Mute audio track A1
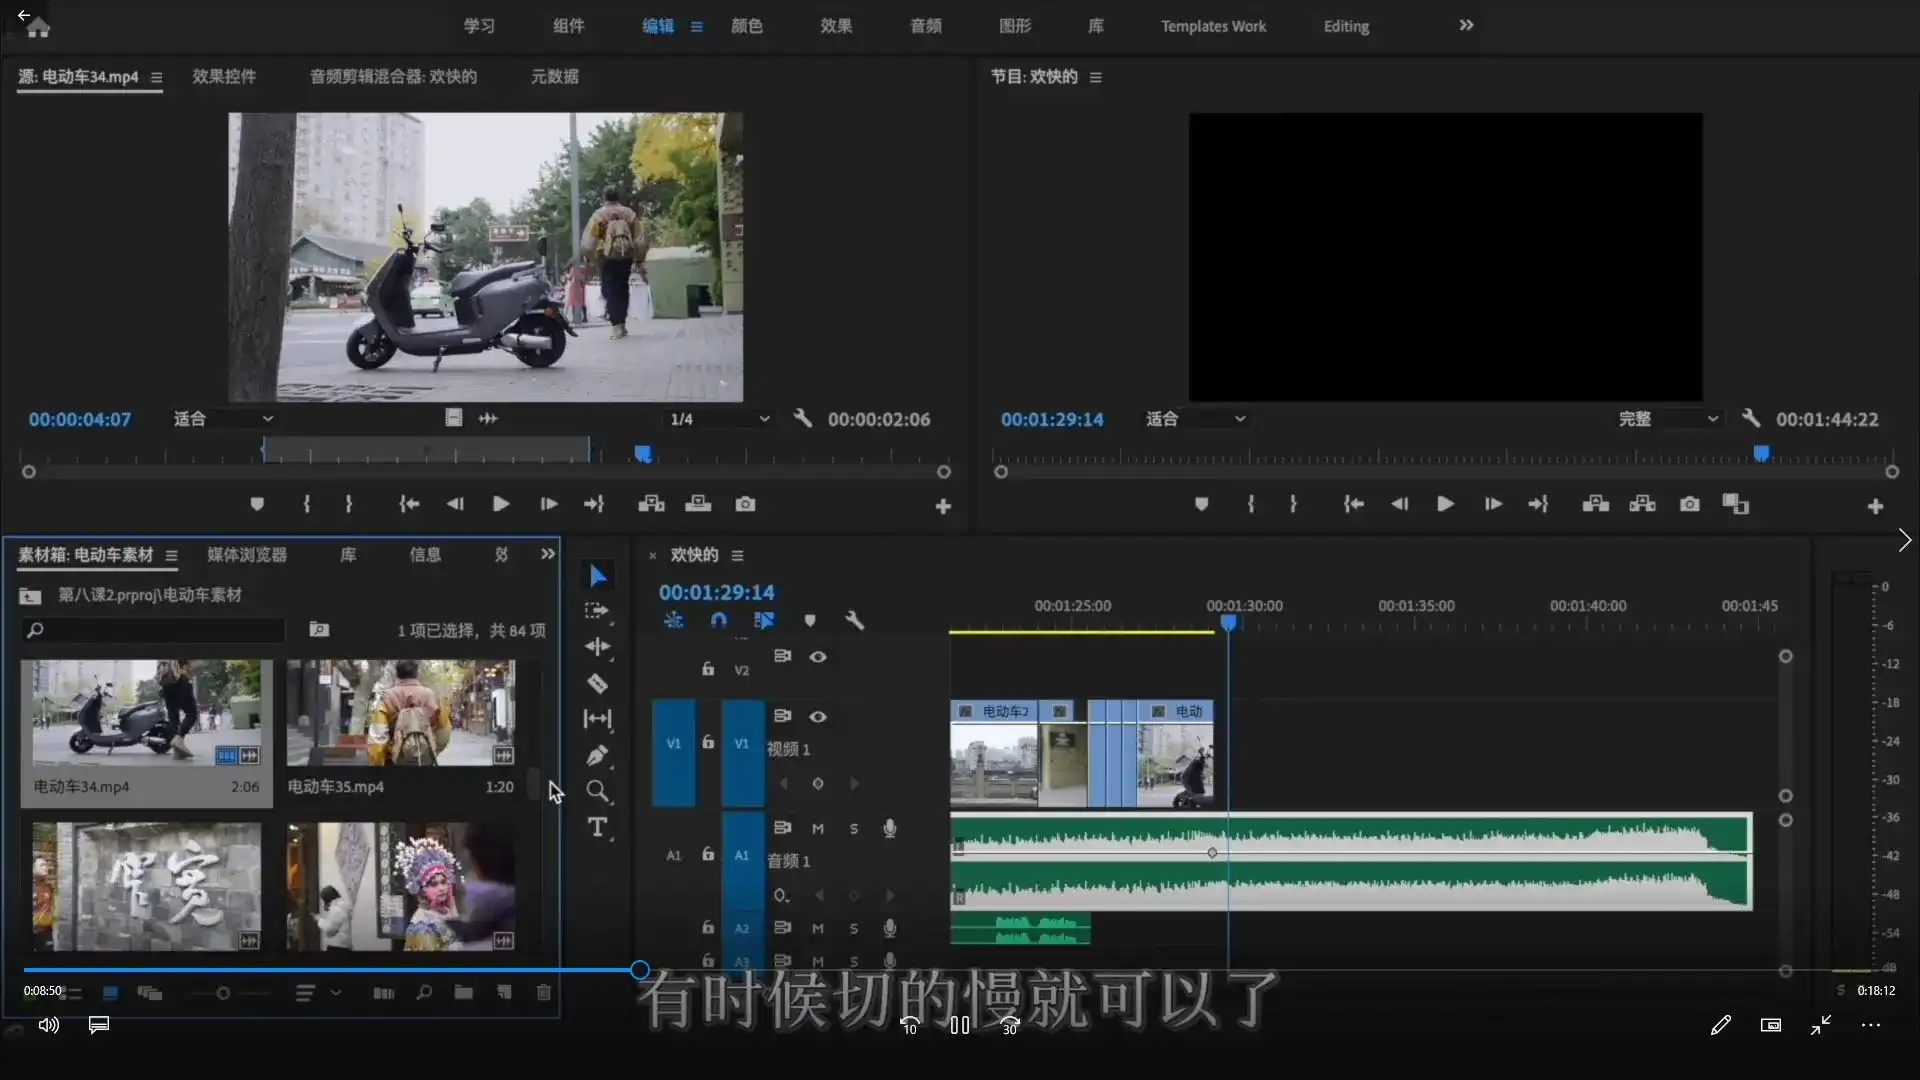Image resolution: width=1920 pixels, height=1080 pixels. 817,828
